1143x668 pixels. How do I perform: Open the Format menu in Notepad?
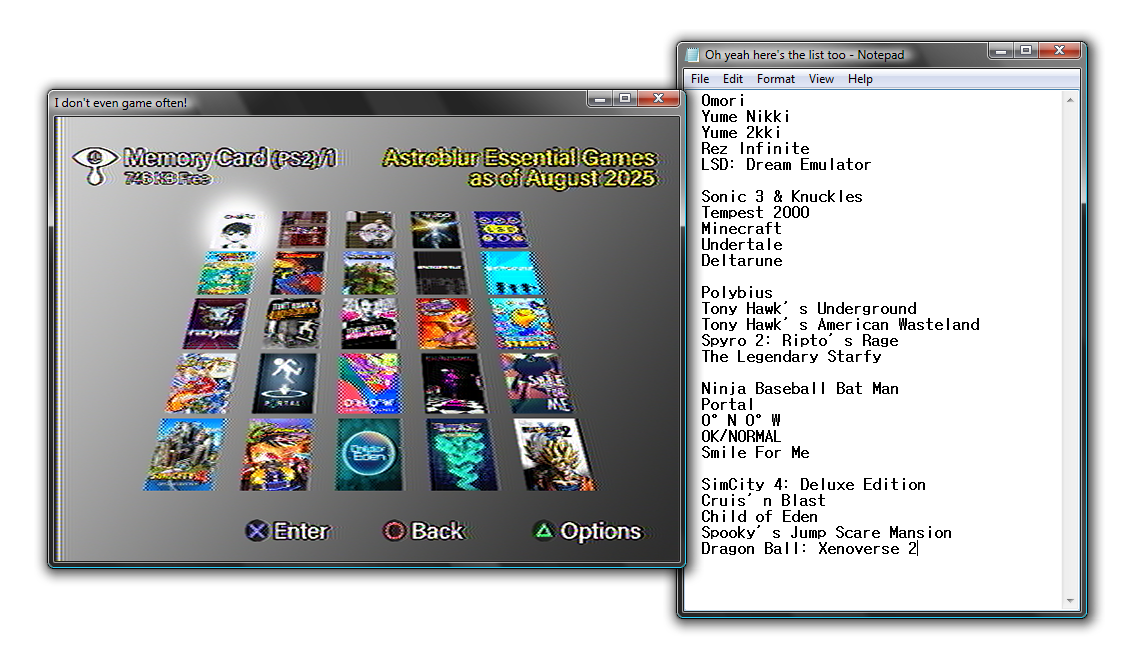pyautogui.click(x=776, y=79)
